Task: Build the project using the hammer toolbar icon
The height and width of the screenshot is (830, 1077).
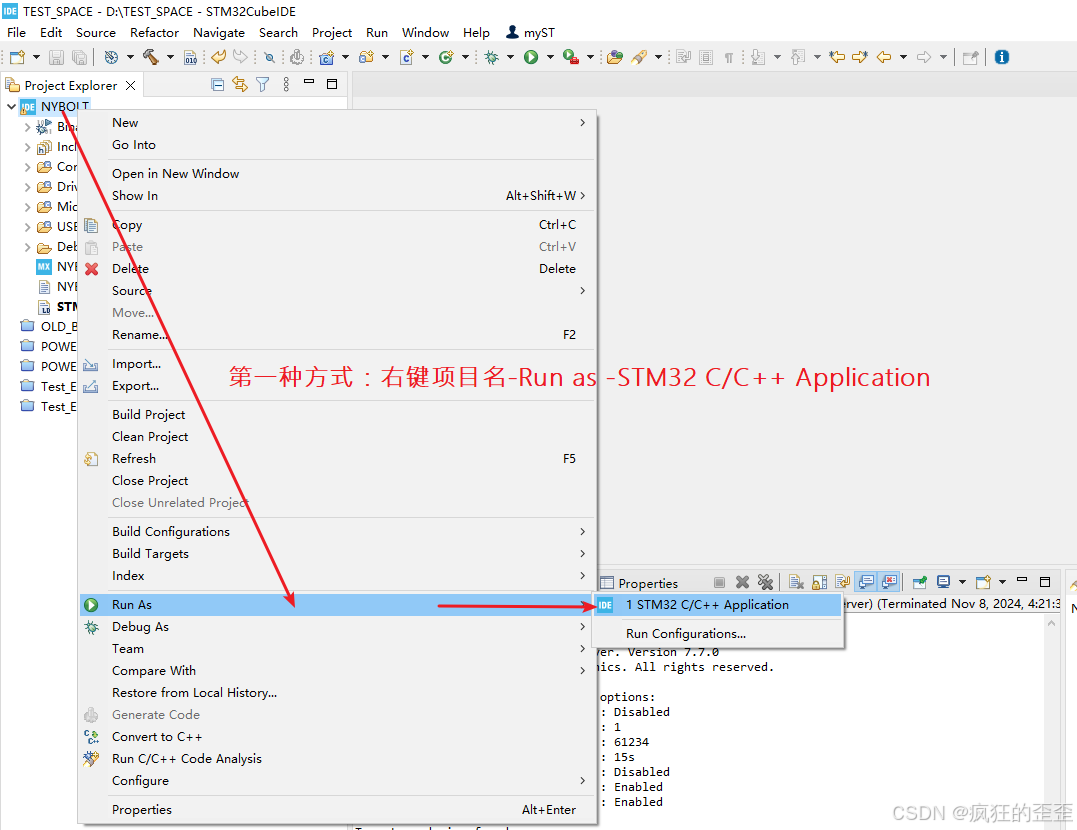Action: pos(149,57)
